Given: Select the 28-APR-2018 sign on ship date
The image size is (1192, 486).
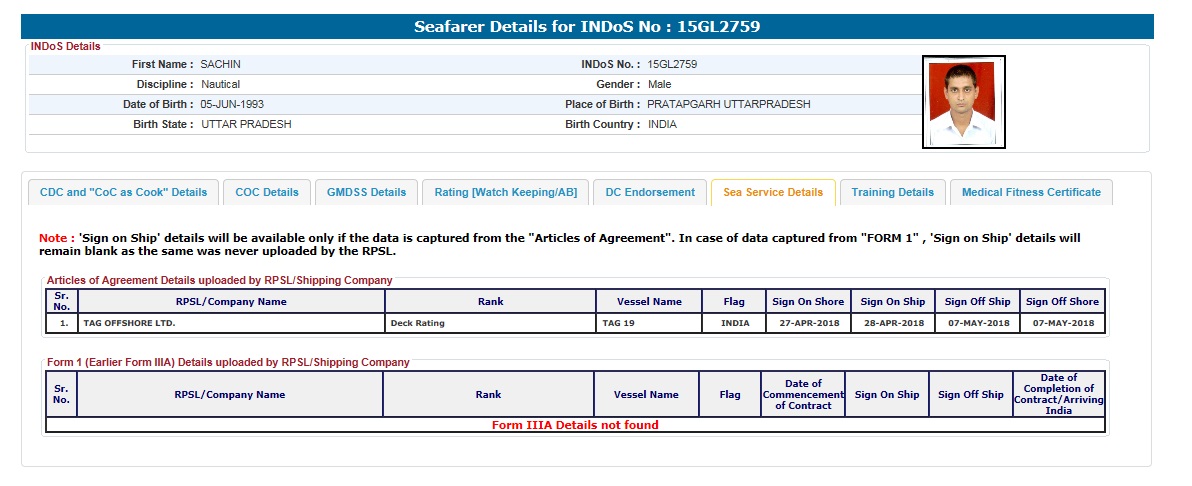Looking at the screenshot, I should coord(893,324).
